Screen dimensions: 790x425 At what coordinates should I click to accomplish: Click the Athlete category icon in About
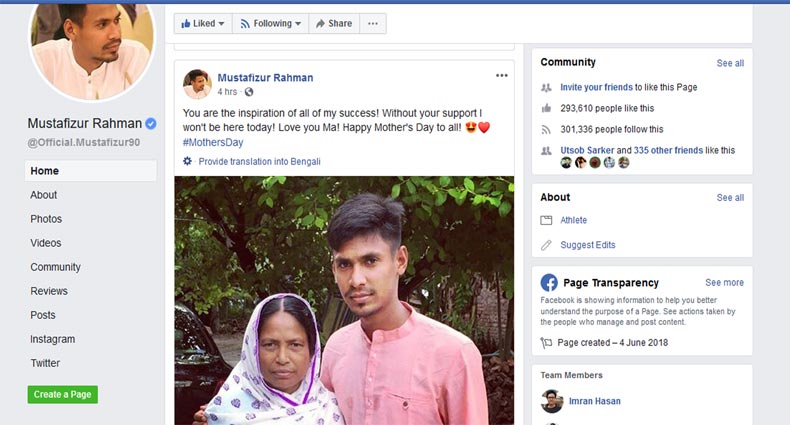[x=546, y=220]
